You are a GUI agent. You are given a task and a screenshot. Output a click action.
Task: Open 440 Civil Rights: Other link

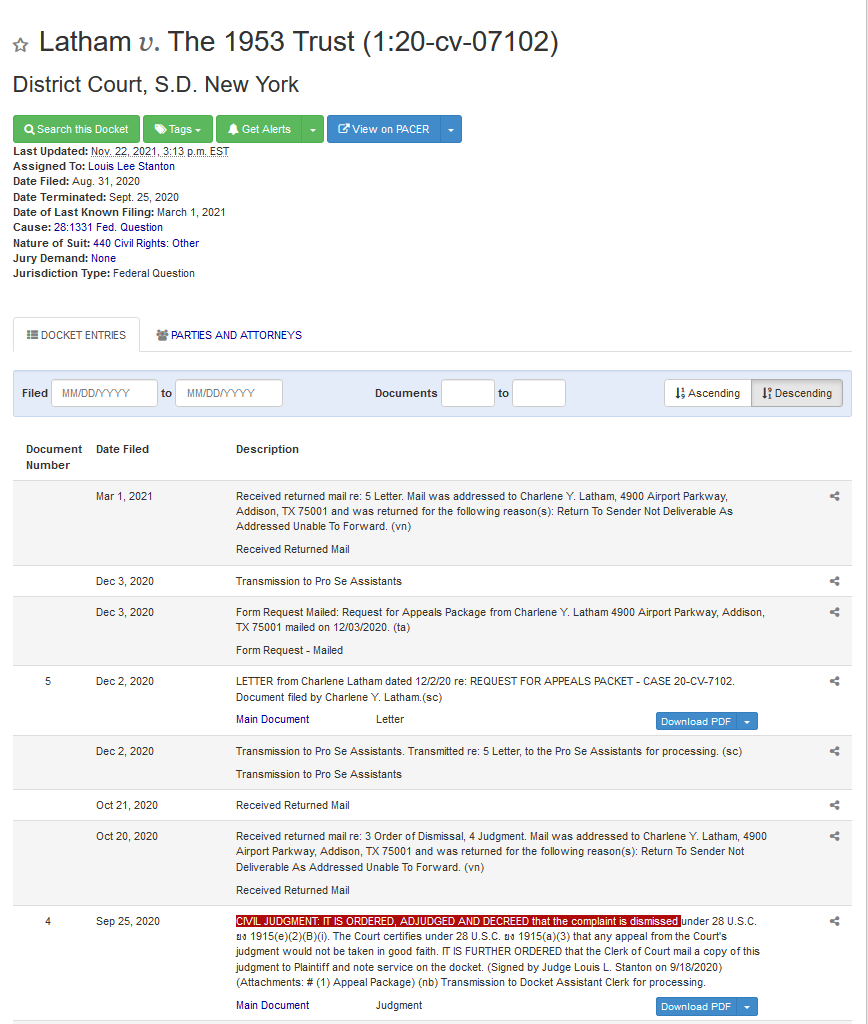[146, 243]
